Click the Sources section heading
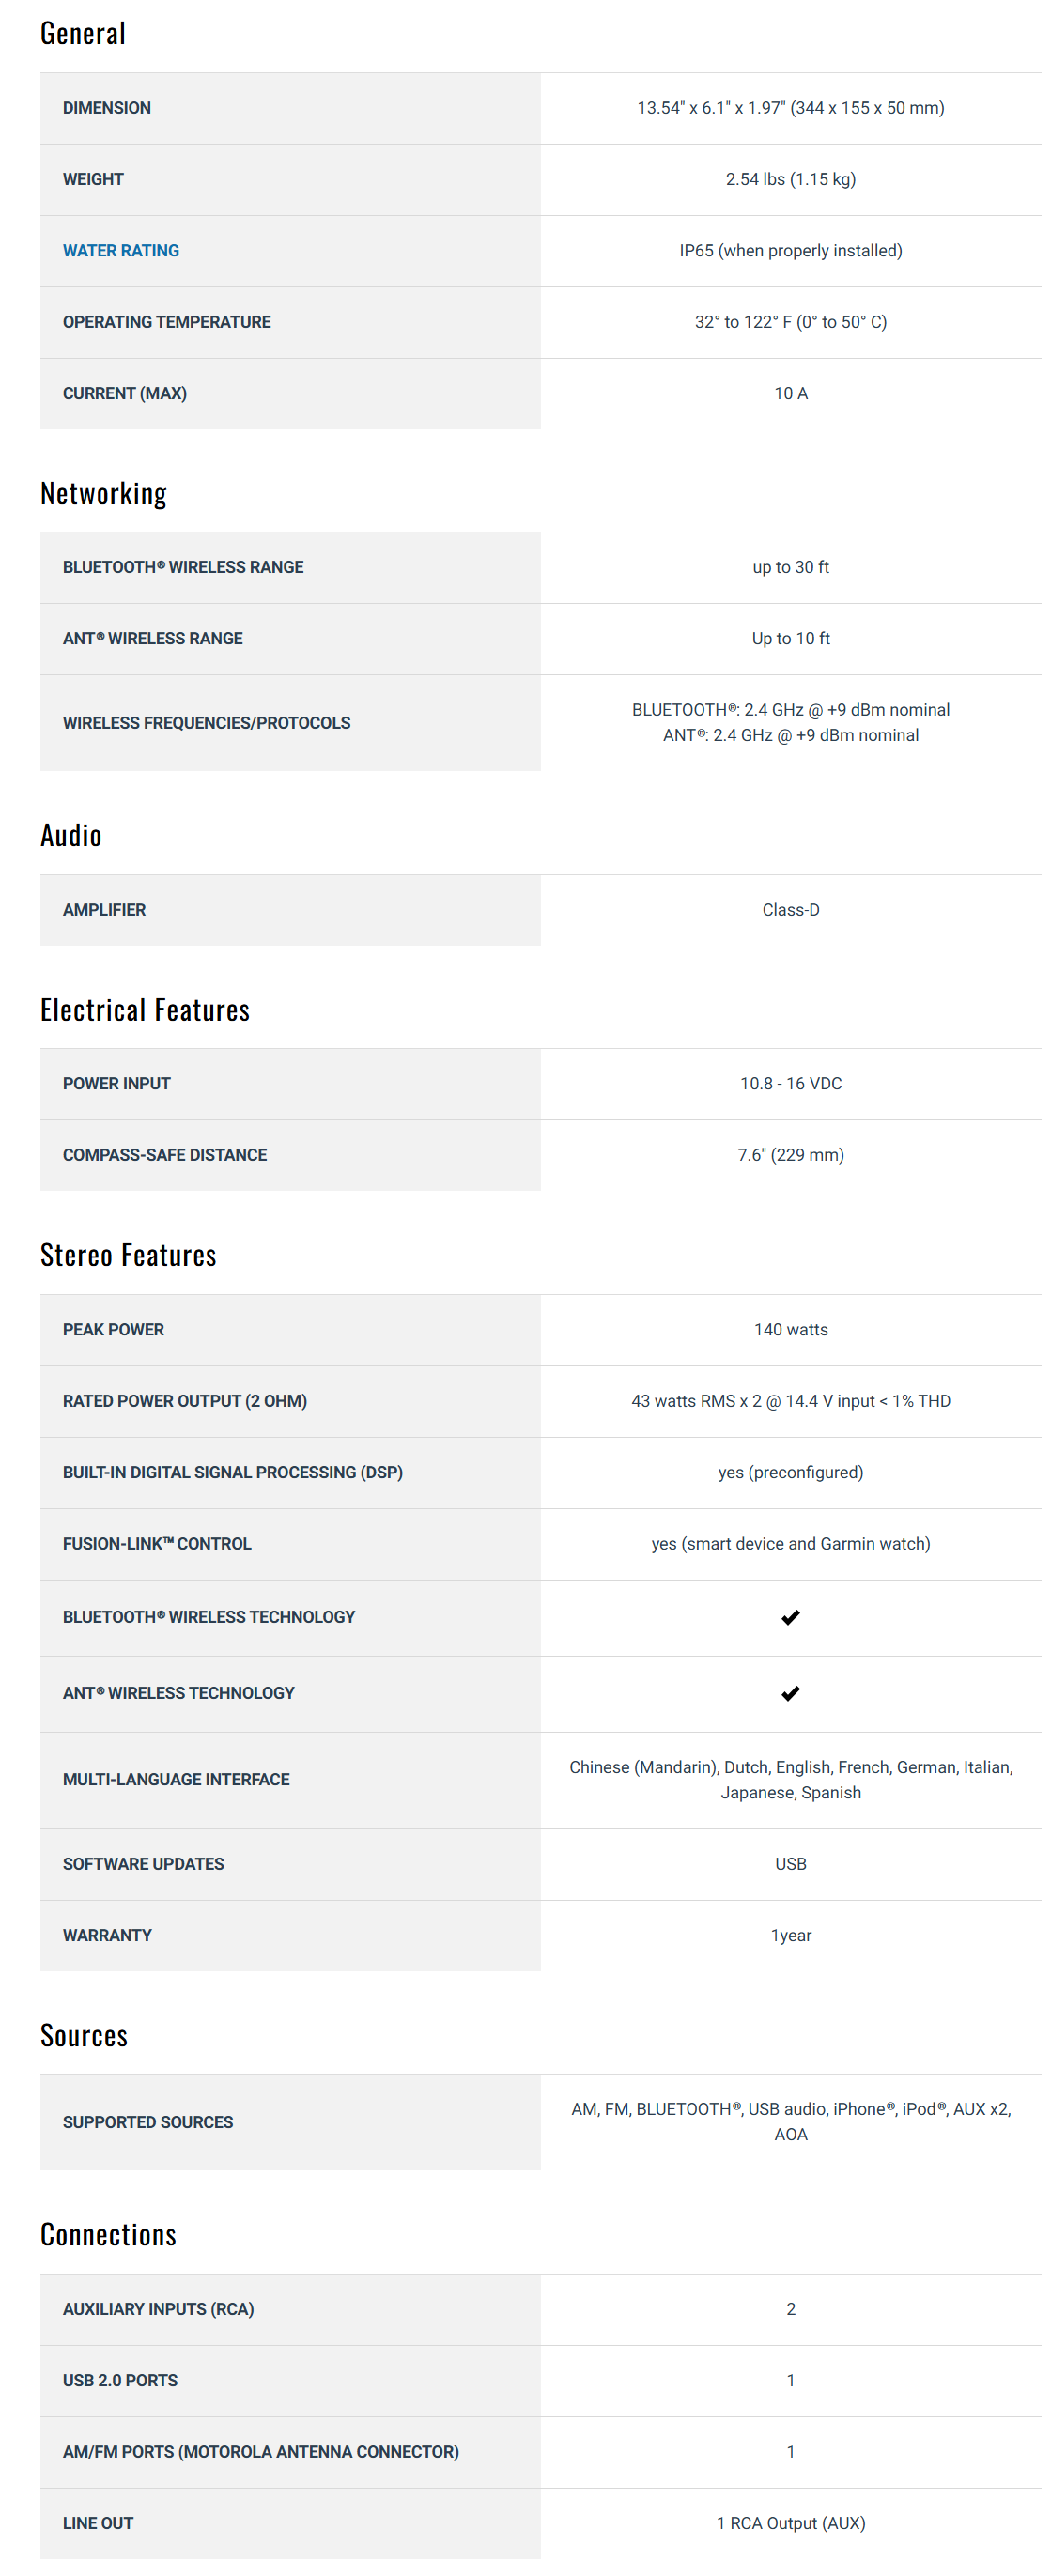 (84, 2035)
